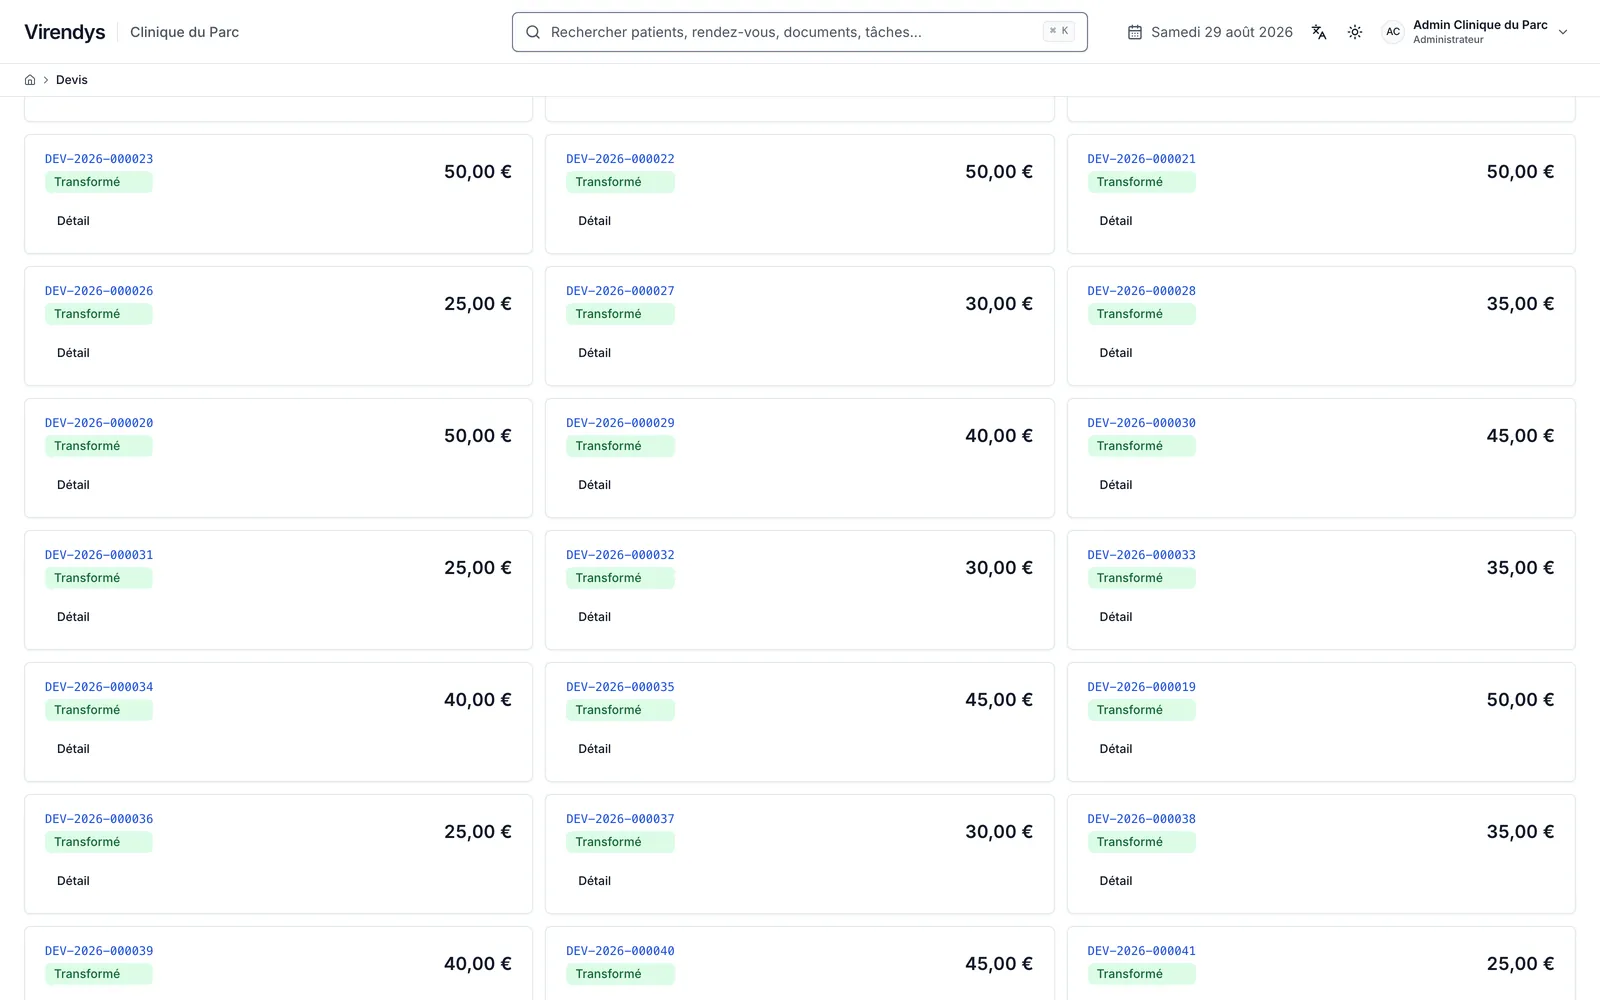This screenshot has width=1600, height=1000.
Task: Click the home breadcrumb icon
Action: pyautogui.click(x=30, y=80)
